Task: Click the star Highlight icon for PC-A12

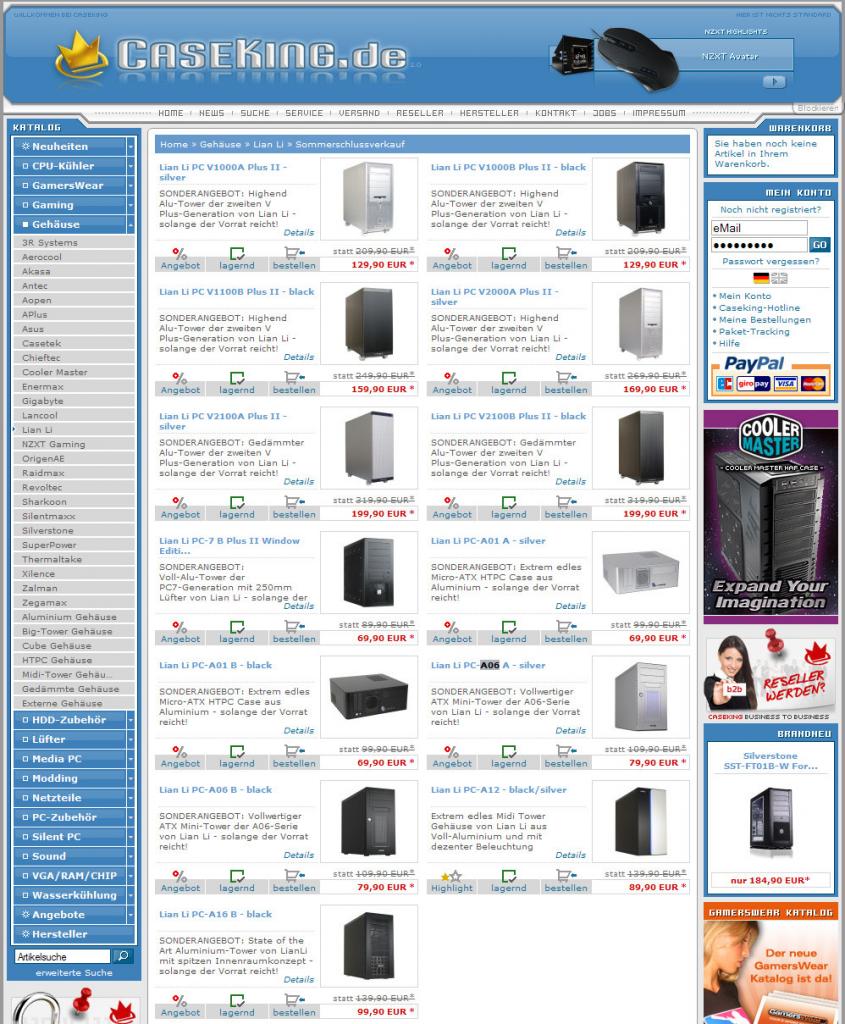Action: click(x=451, y=876)
